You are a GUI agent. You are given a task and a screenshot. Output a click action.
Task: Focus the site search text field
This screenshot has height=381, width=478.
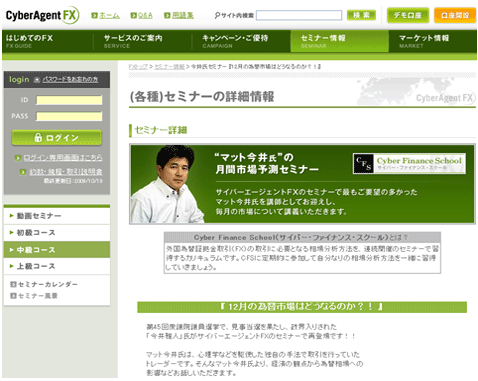click(299, 15)
